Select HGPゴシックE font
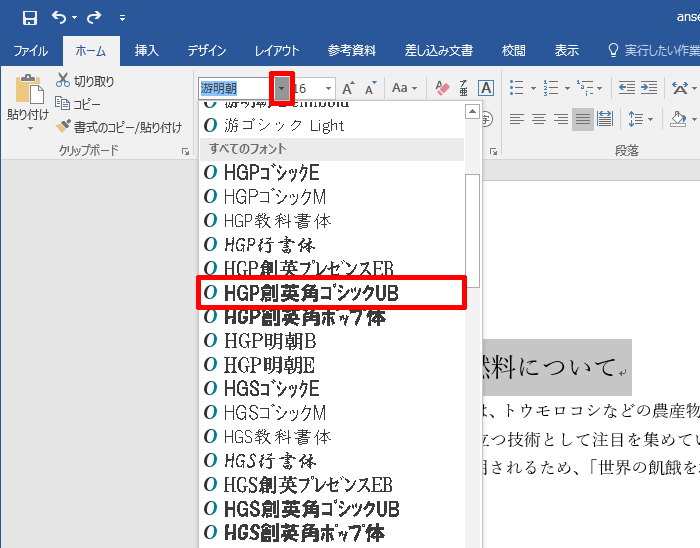Screen dimensions: 700x548 click(332, 172)
